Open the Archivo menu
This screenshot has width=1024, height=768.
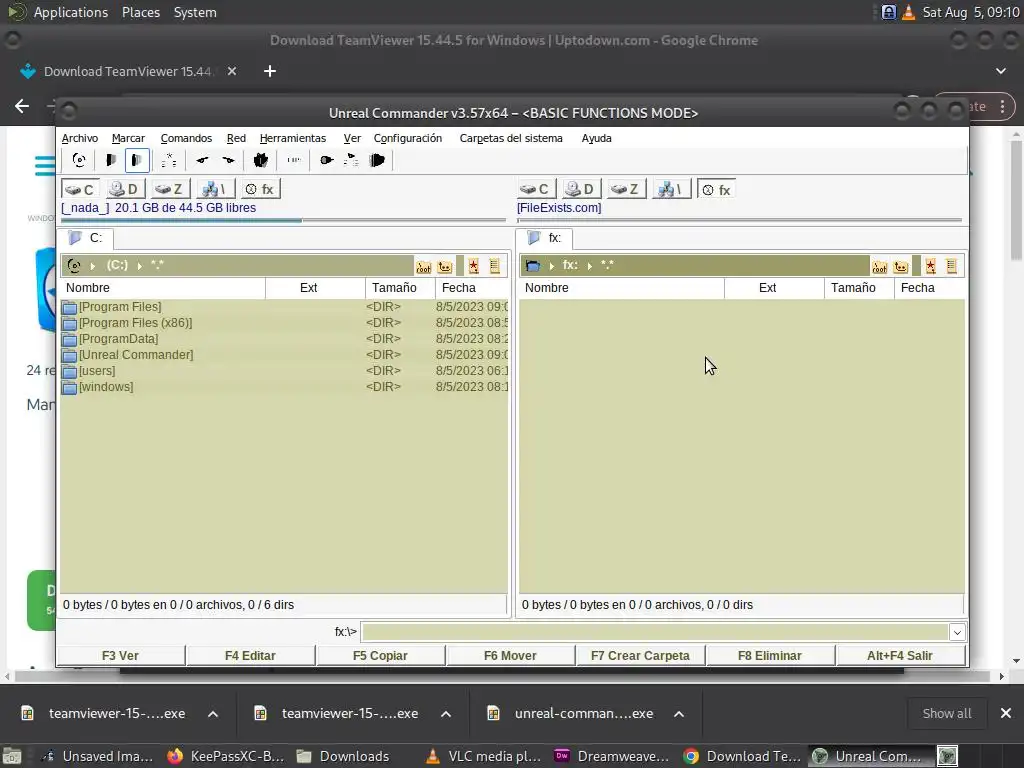(80, 138)
